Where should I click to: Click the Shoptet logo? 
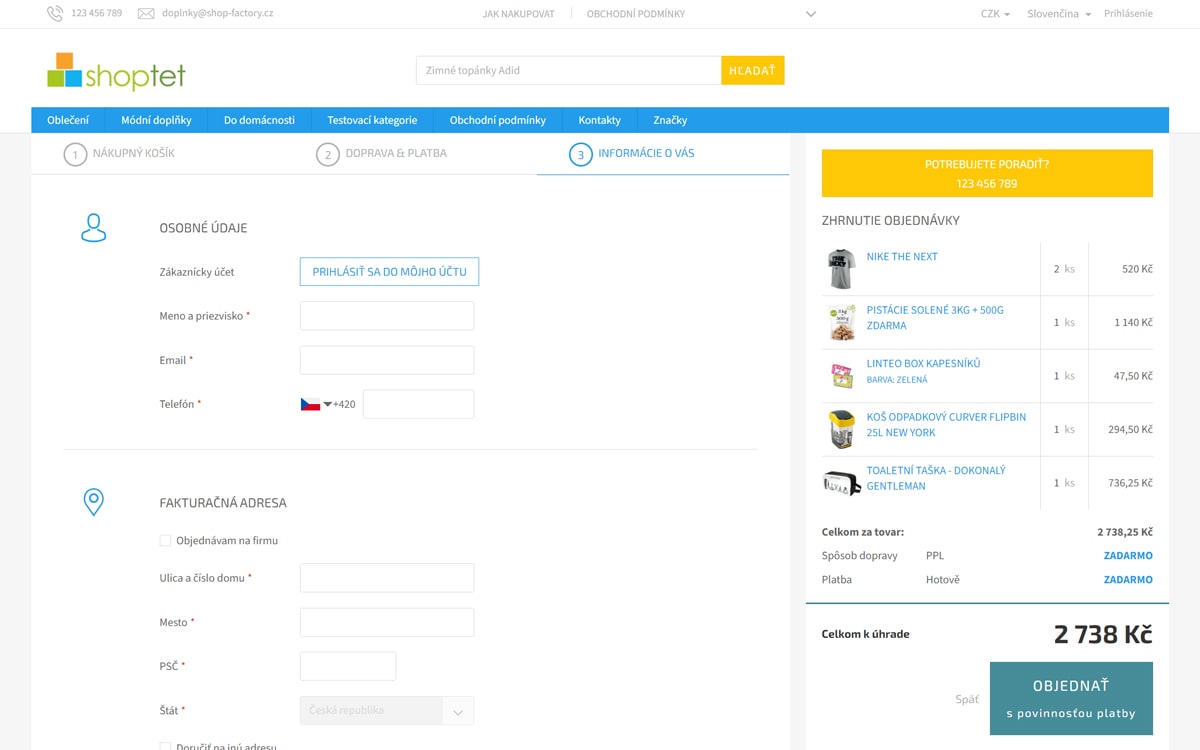[116, 72]
